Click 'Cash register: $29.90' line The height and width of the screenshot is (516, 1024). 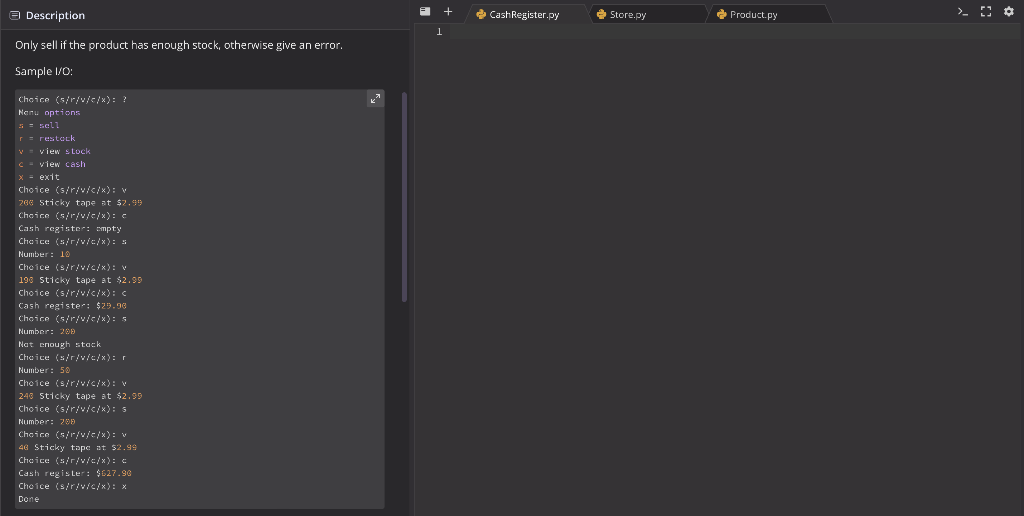click(72, 306)
